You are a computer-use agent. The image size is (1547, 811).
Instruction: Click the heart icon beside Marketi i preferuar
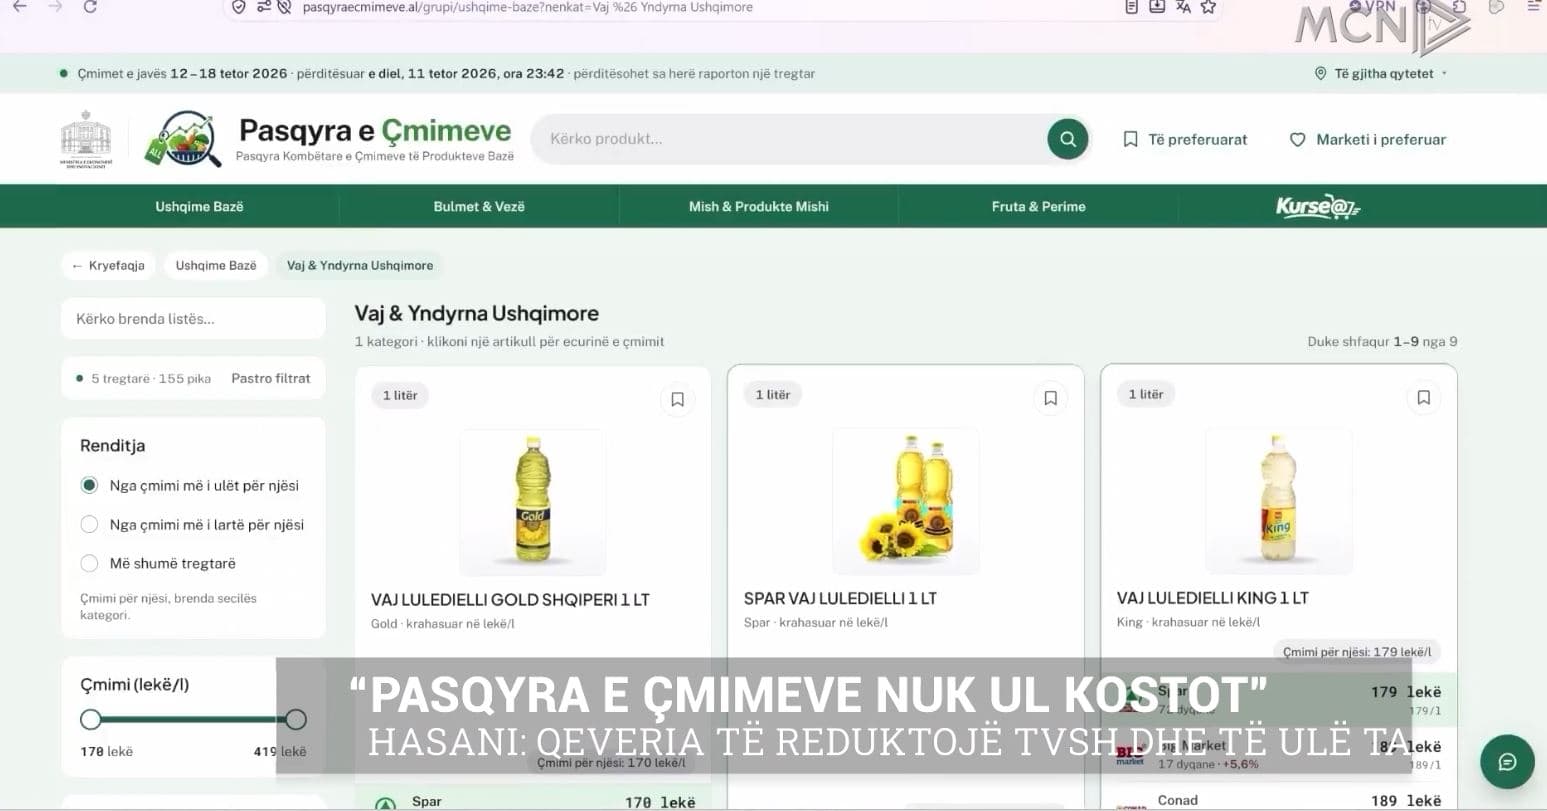click(x=1297, y=140)
